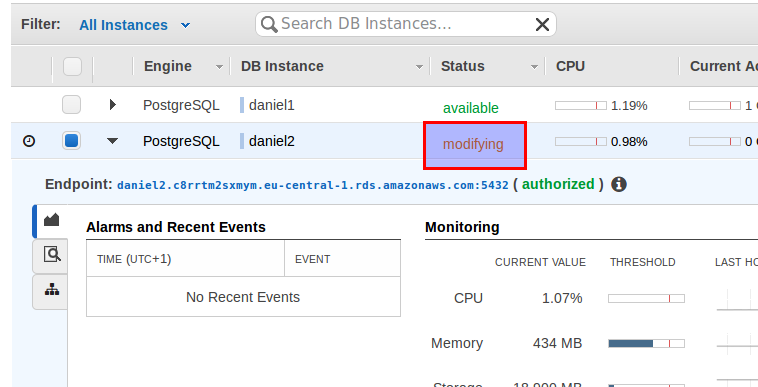Click the EVENT column header

[x=313, y=259]
